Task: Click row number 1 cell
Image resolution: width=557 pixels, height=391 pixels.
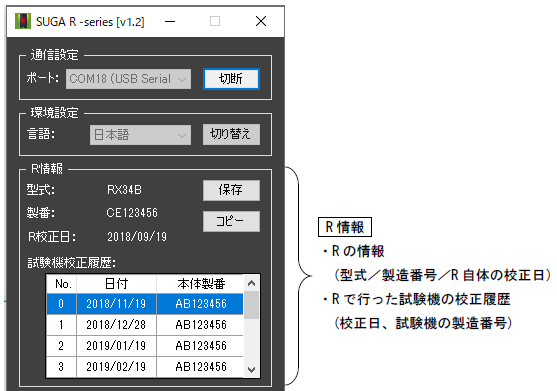Action: [61, 325]
